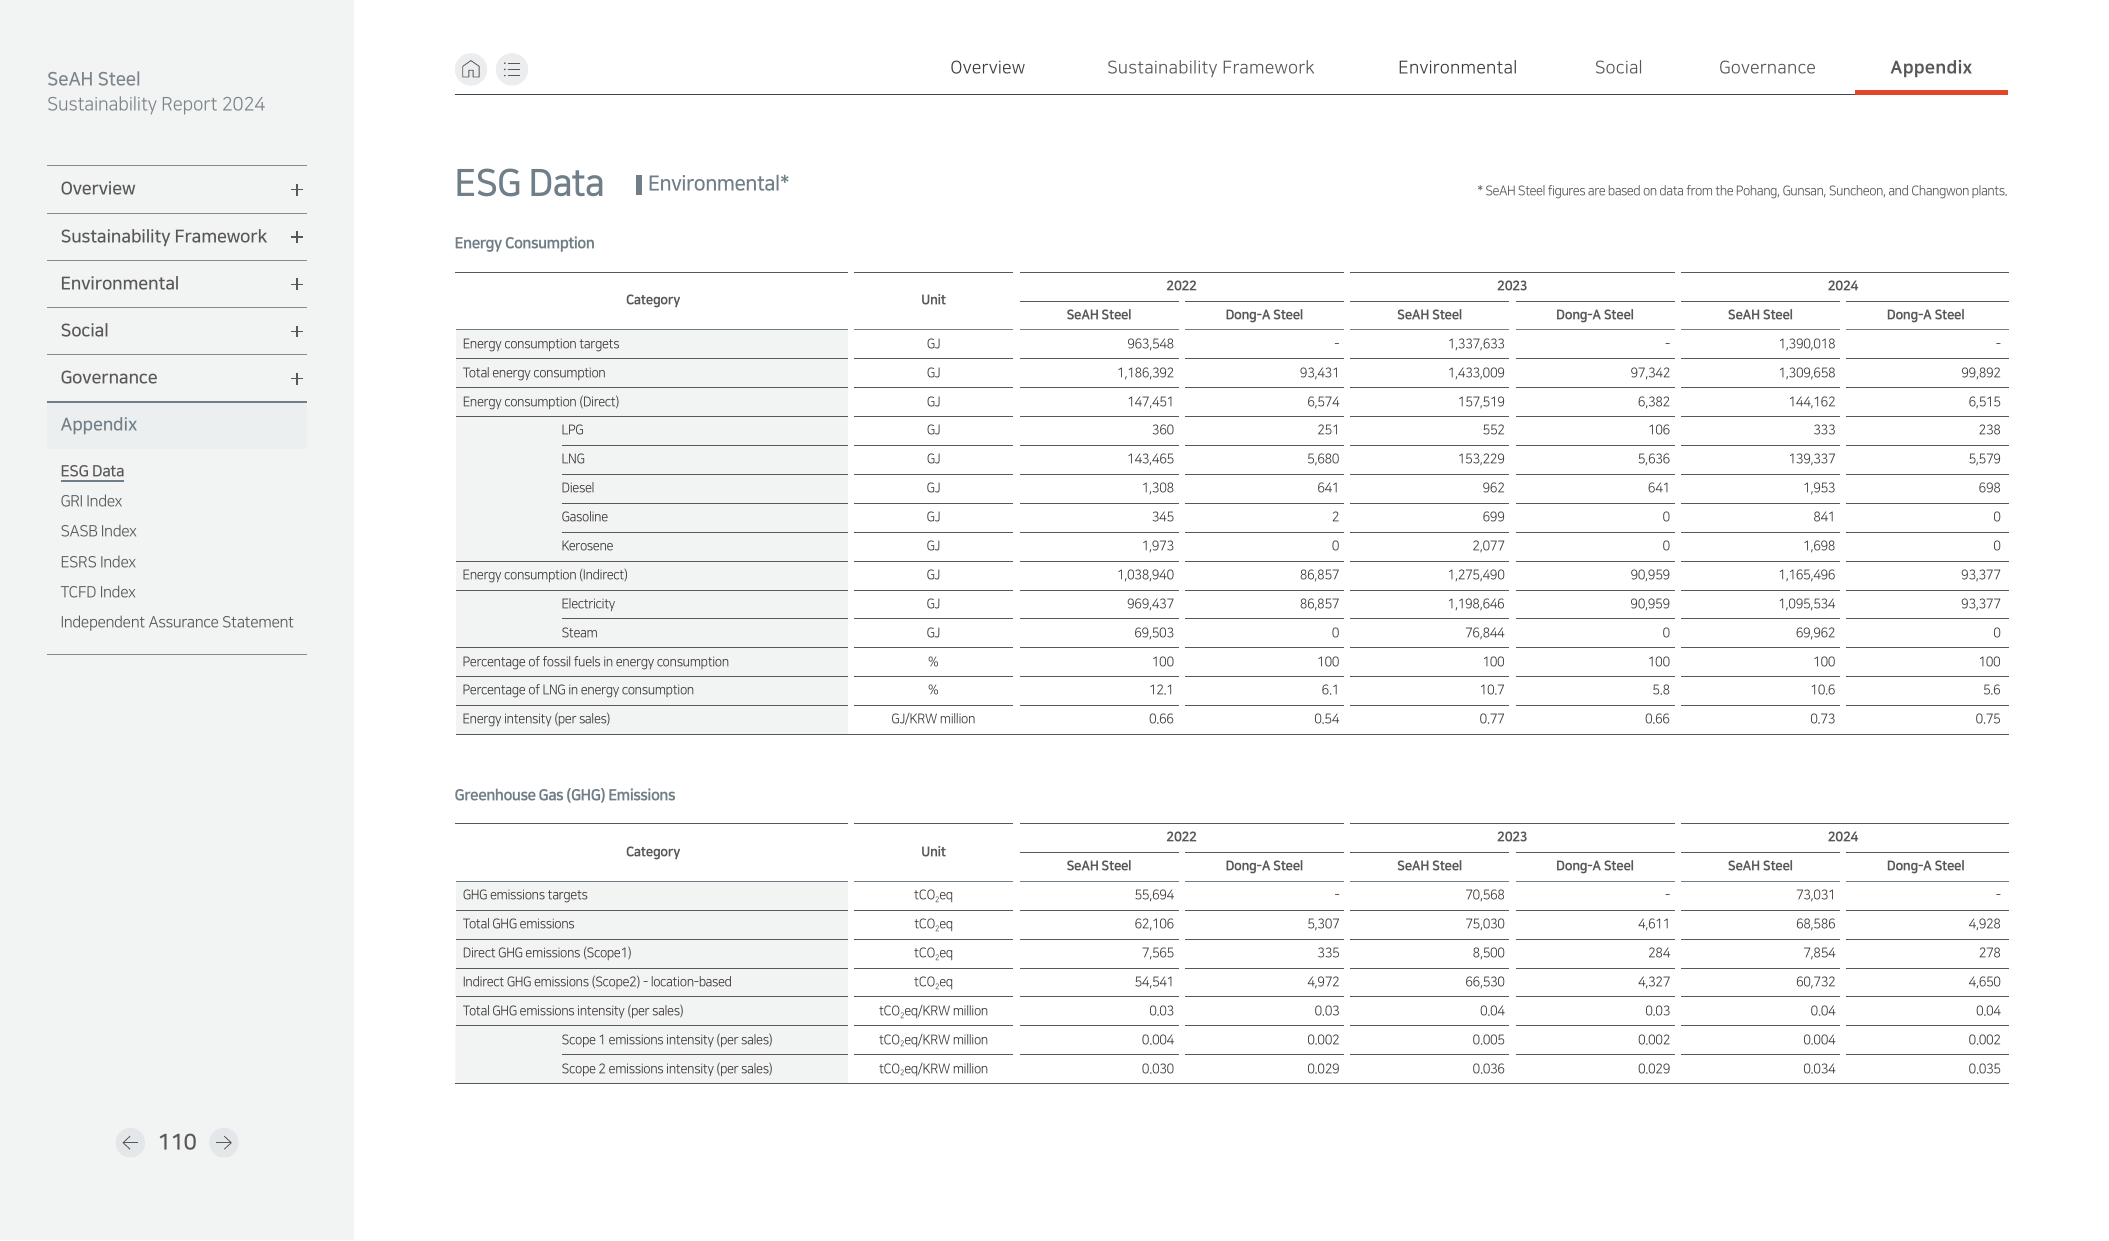The width and height of the screenshot is (2109, 1241).
Task: Go to next page arrow
Action: tap(224, 1143)
